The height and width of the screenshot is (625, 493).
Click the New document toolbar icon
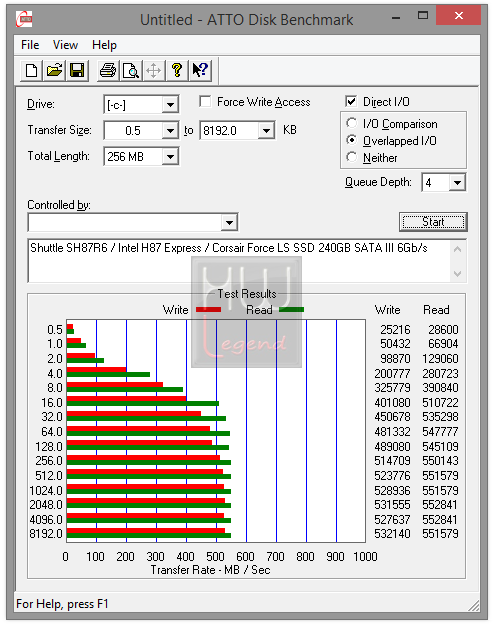pyautogui.click(x=31, y=71)
